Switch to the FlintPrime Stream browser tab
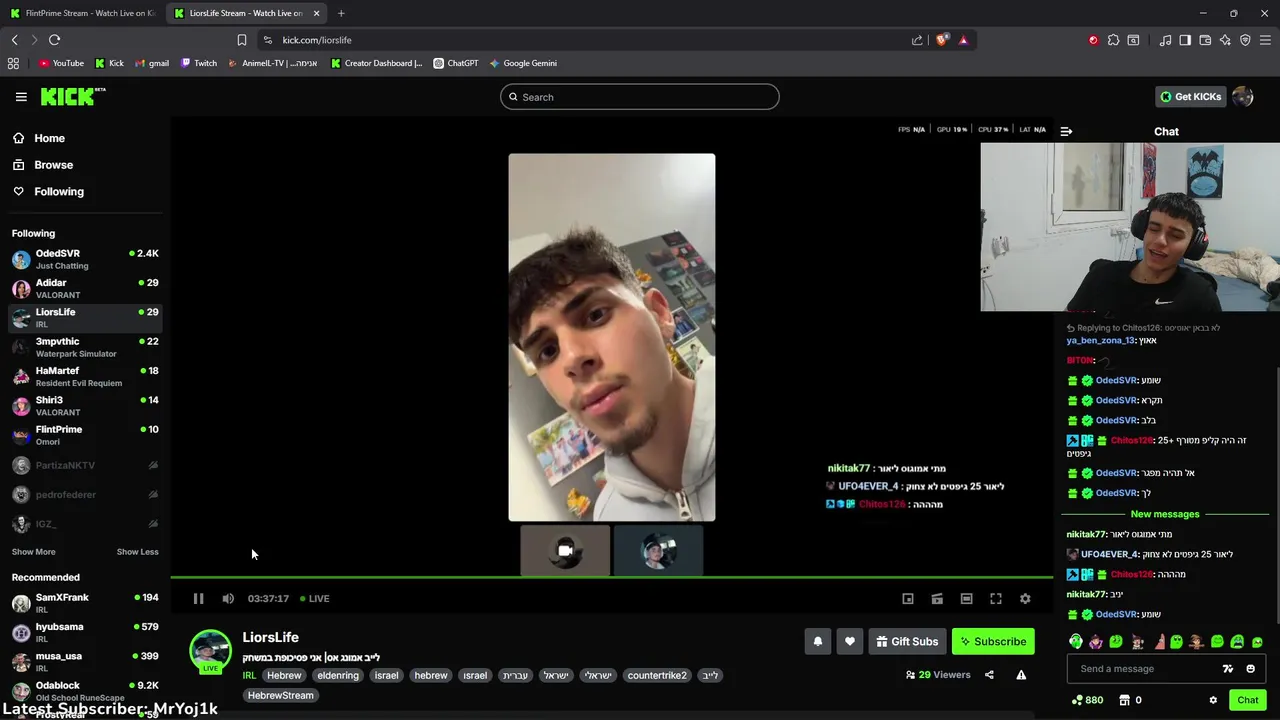The image size is (1280, 720). point(83,13)
